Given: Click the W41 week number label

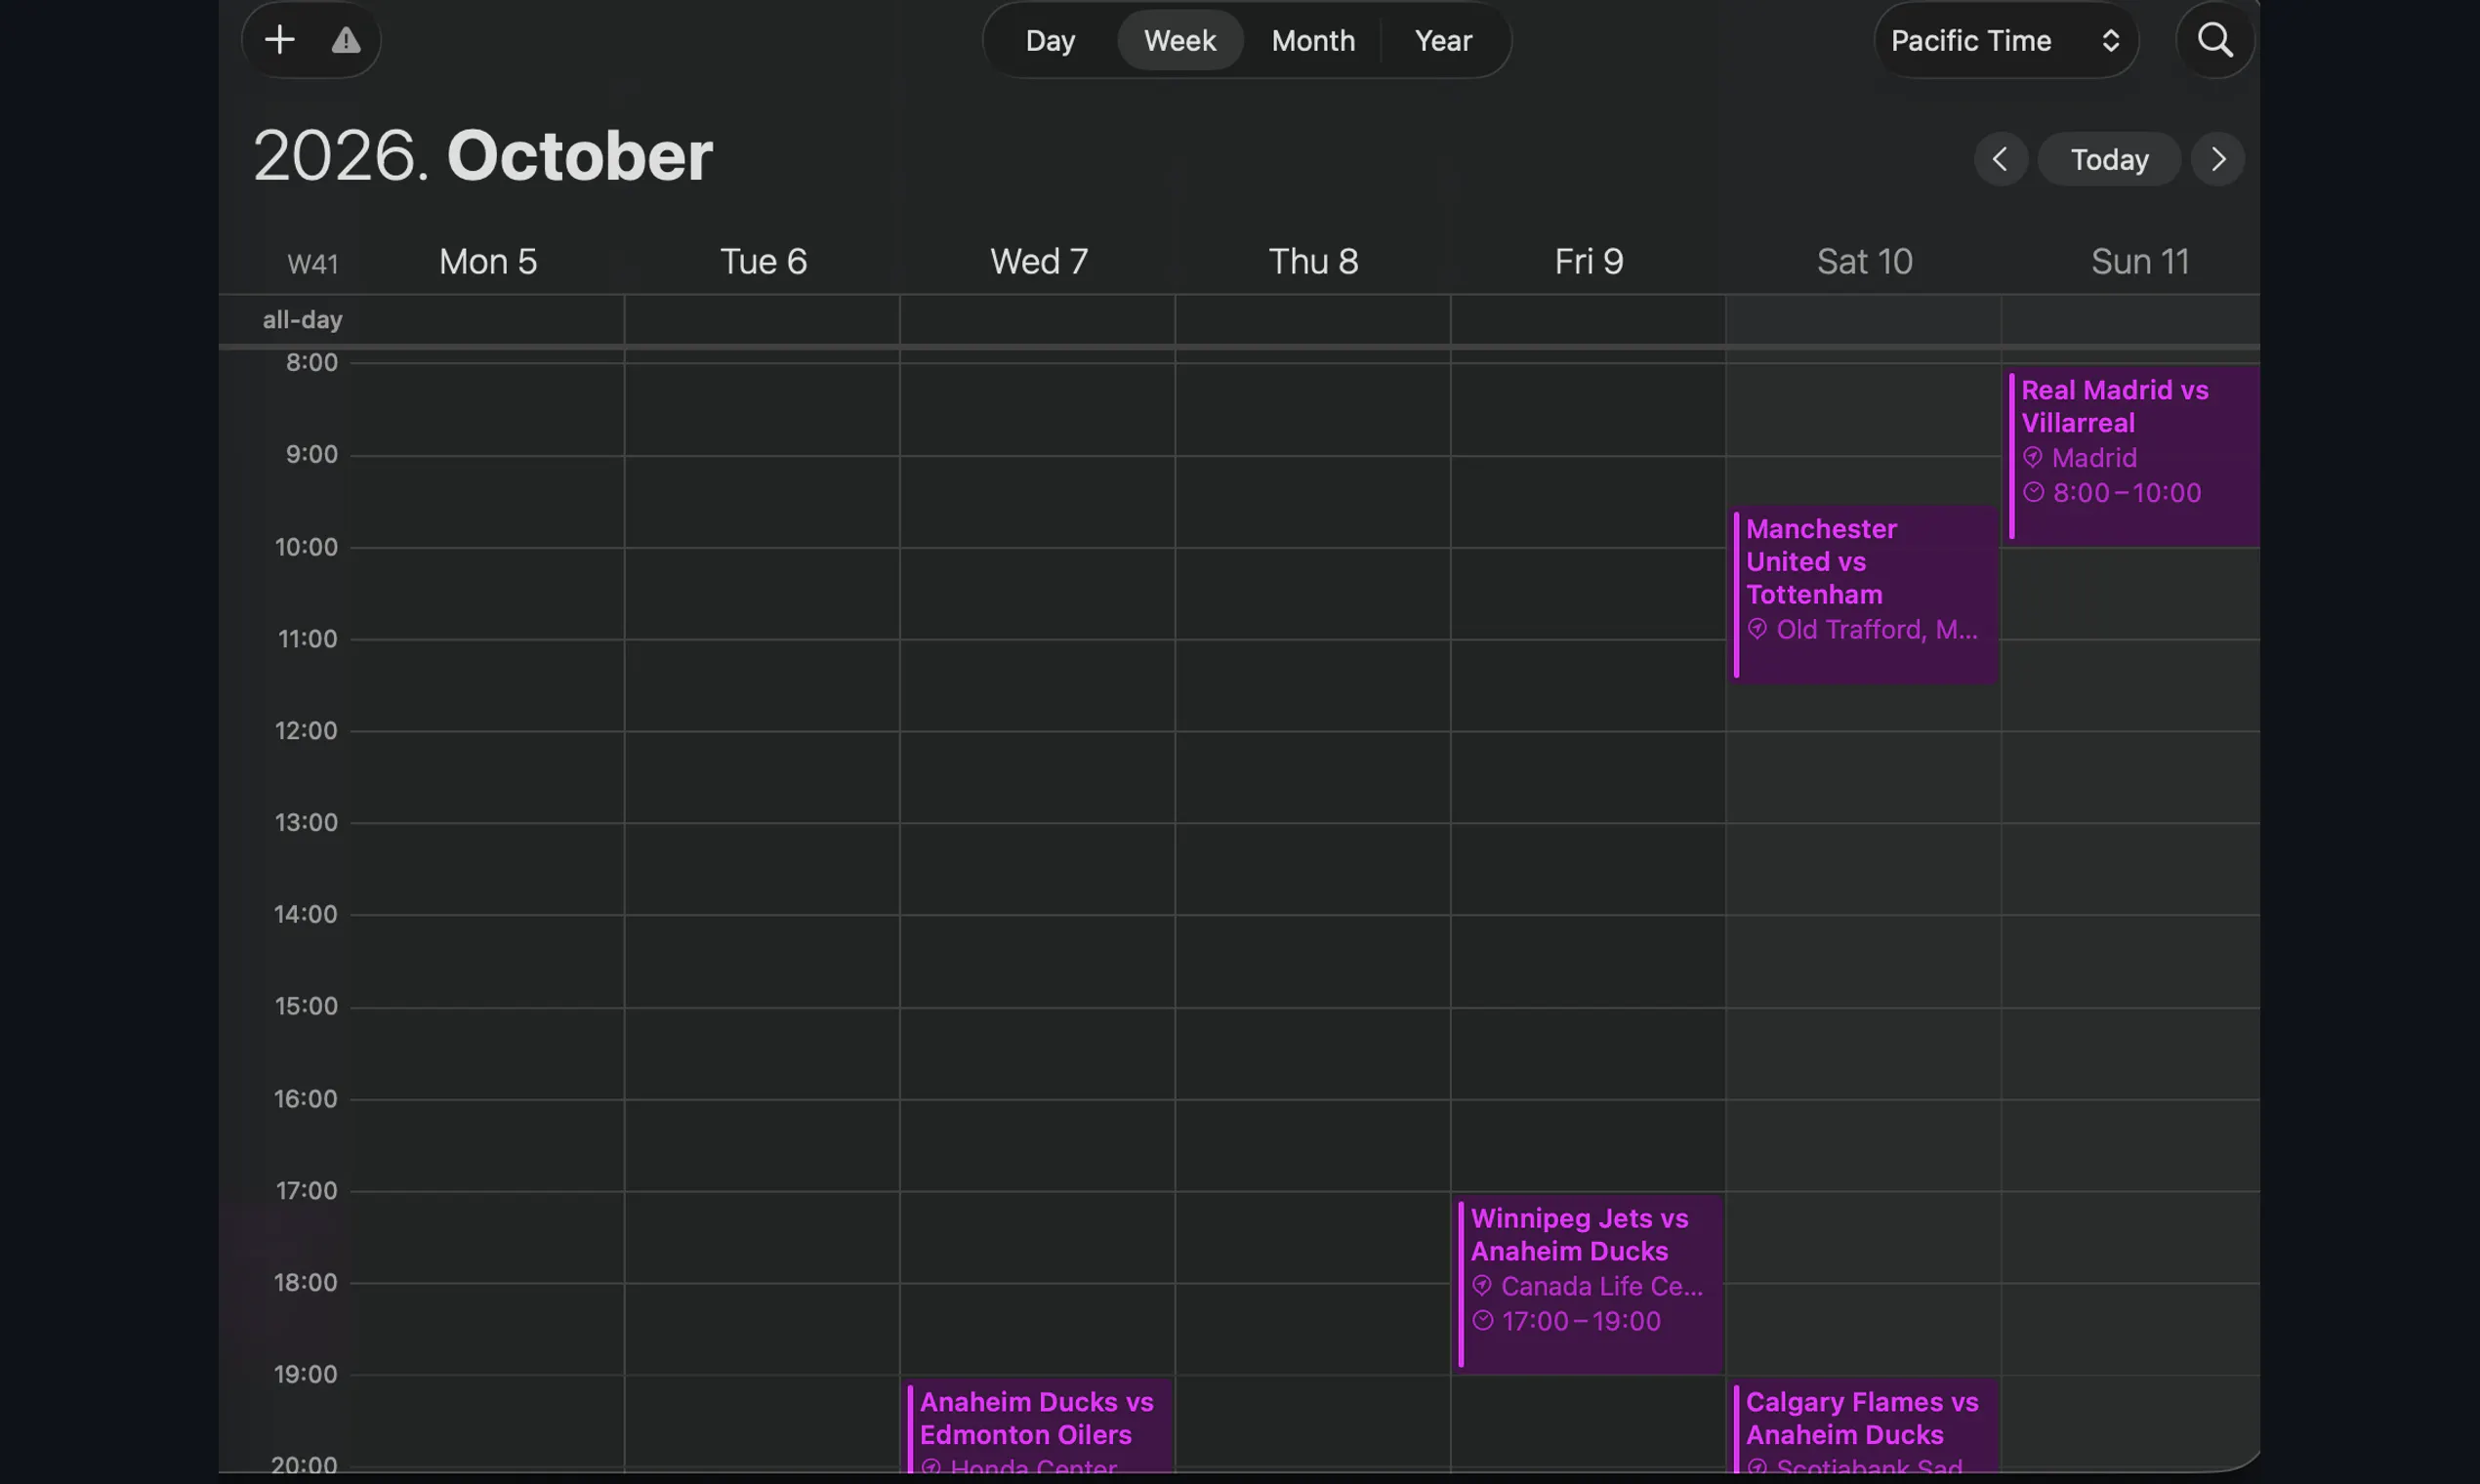Looking at the screenshot, I should click(x=313, y=264).
